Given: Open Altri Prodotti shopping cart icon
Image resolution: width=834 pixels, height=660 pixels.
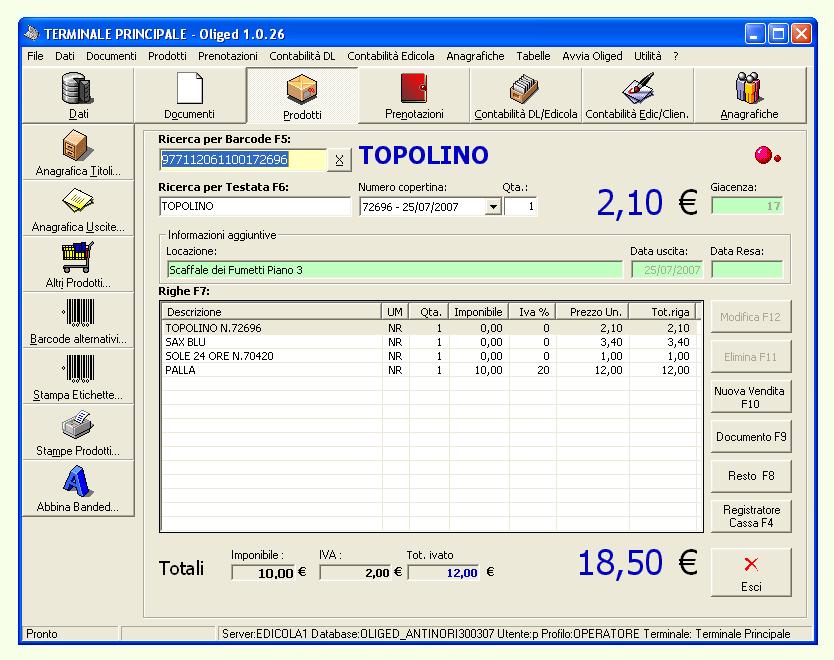Looking at the screenshot, I should coord(78,265).
